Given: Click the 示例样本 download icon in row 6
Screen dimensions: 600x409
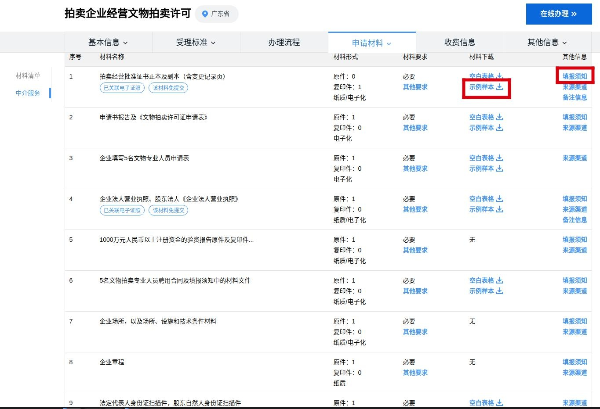Looking at the screenshot, I should point(499,291).
